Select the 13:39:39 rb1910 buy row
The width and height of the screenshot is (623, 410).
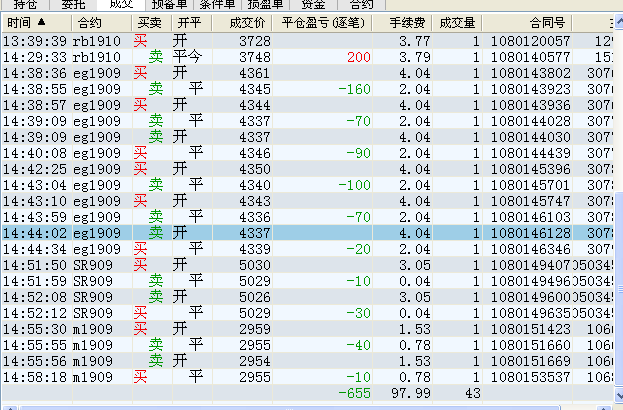pyautogui.click(x=300, y=40)
